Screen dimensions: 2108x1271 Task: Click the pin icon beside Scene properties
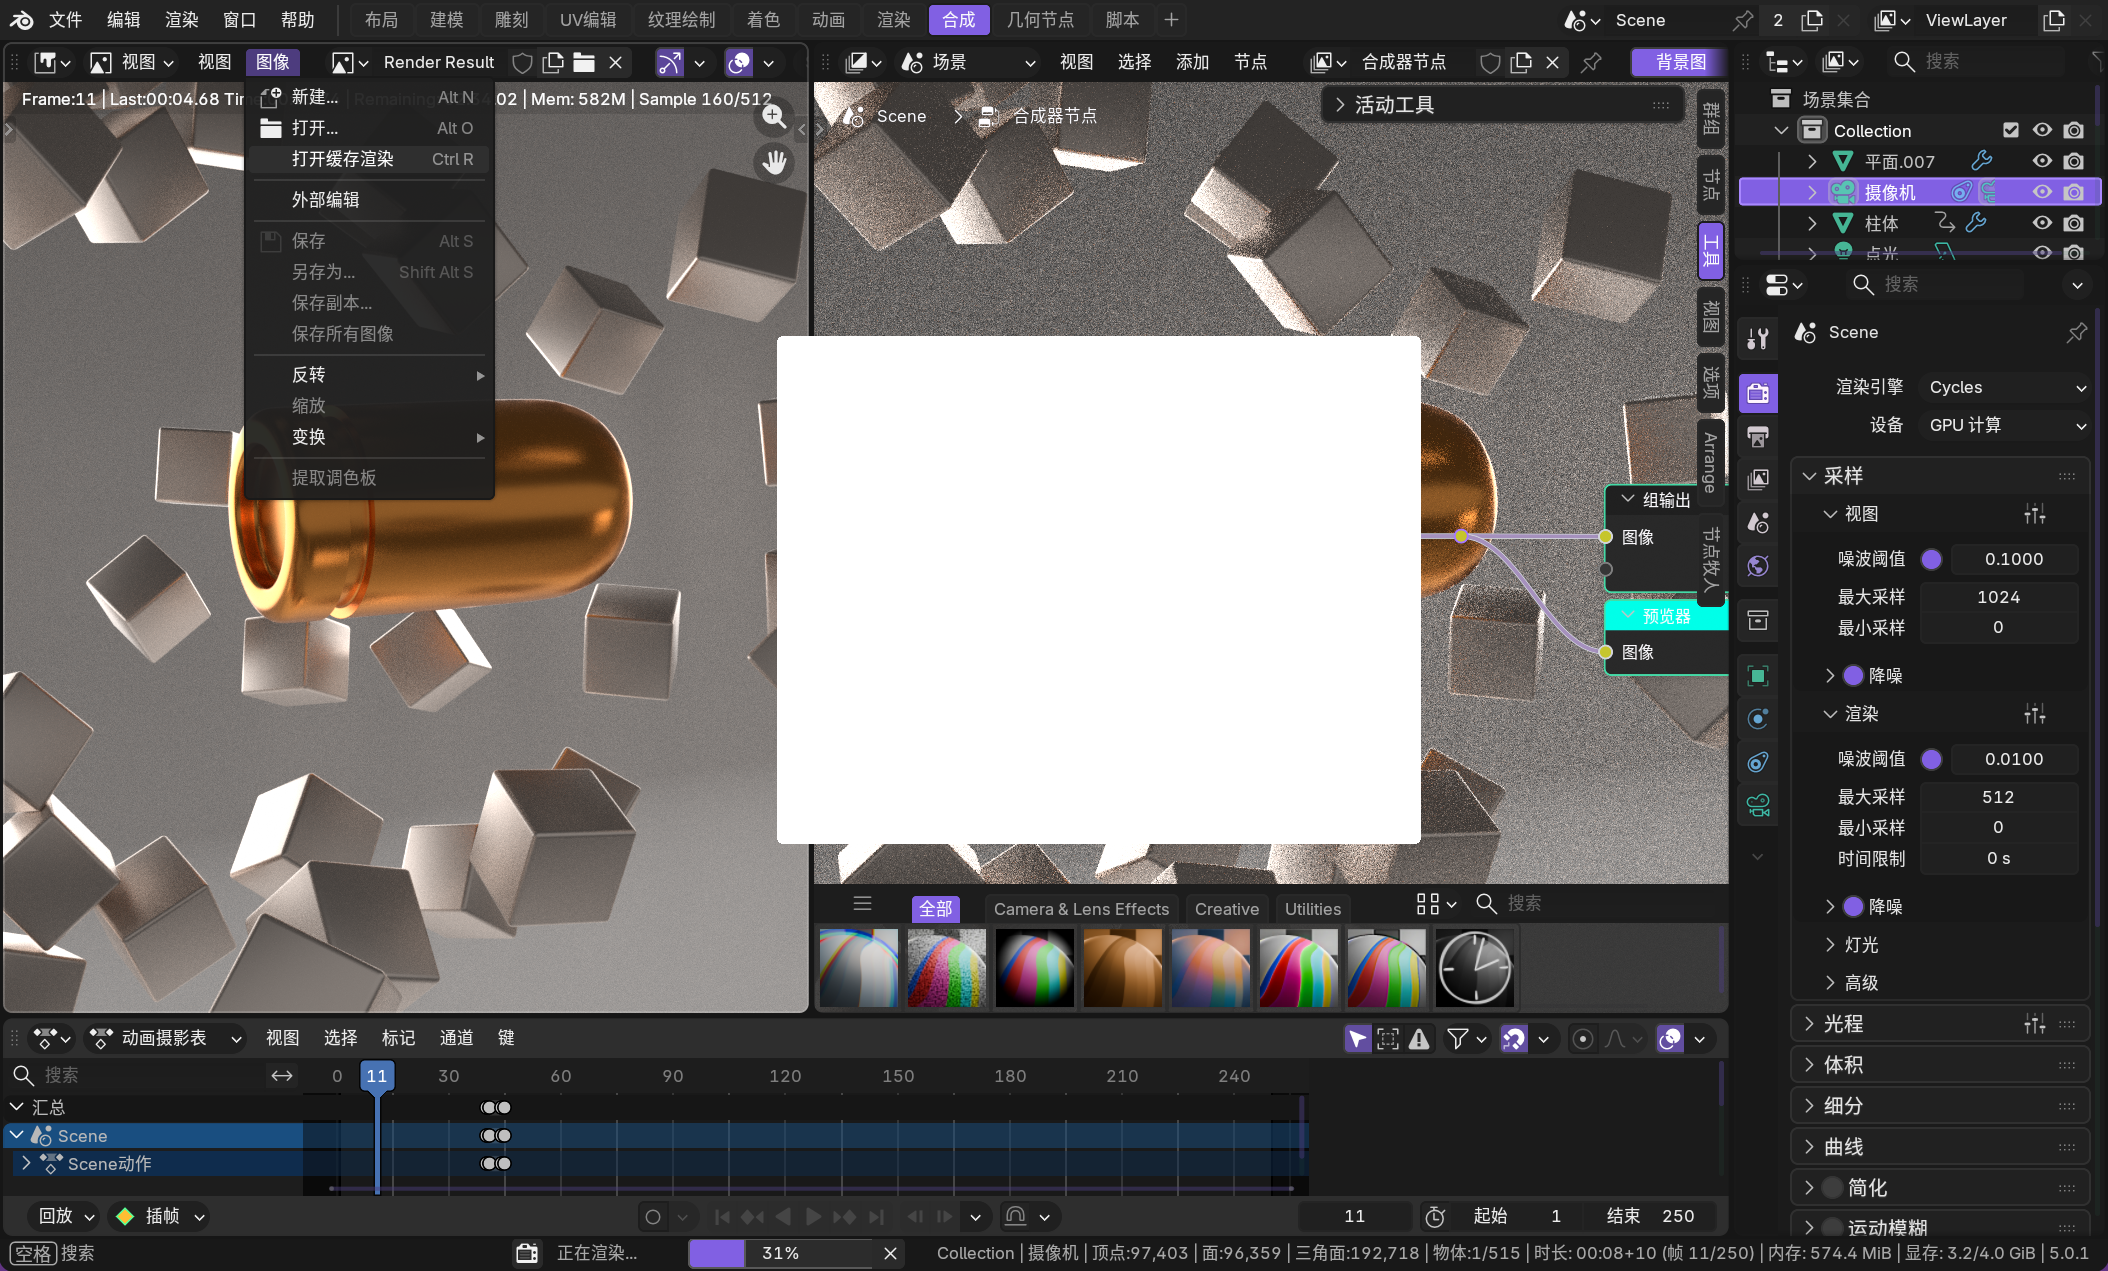point(2076,332)
